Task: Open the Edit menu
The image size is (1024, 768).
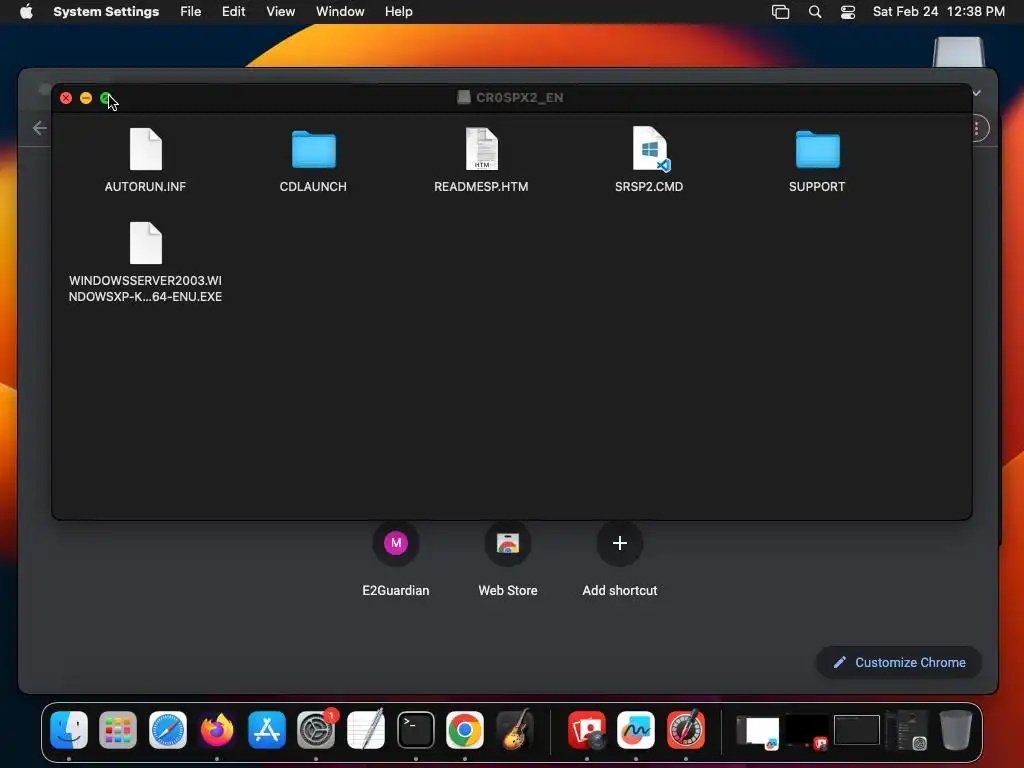Action: tap(233, 11)
